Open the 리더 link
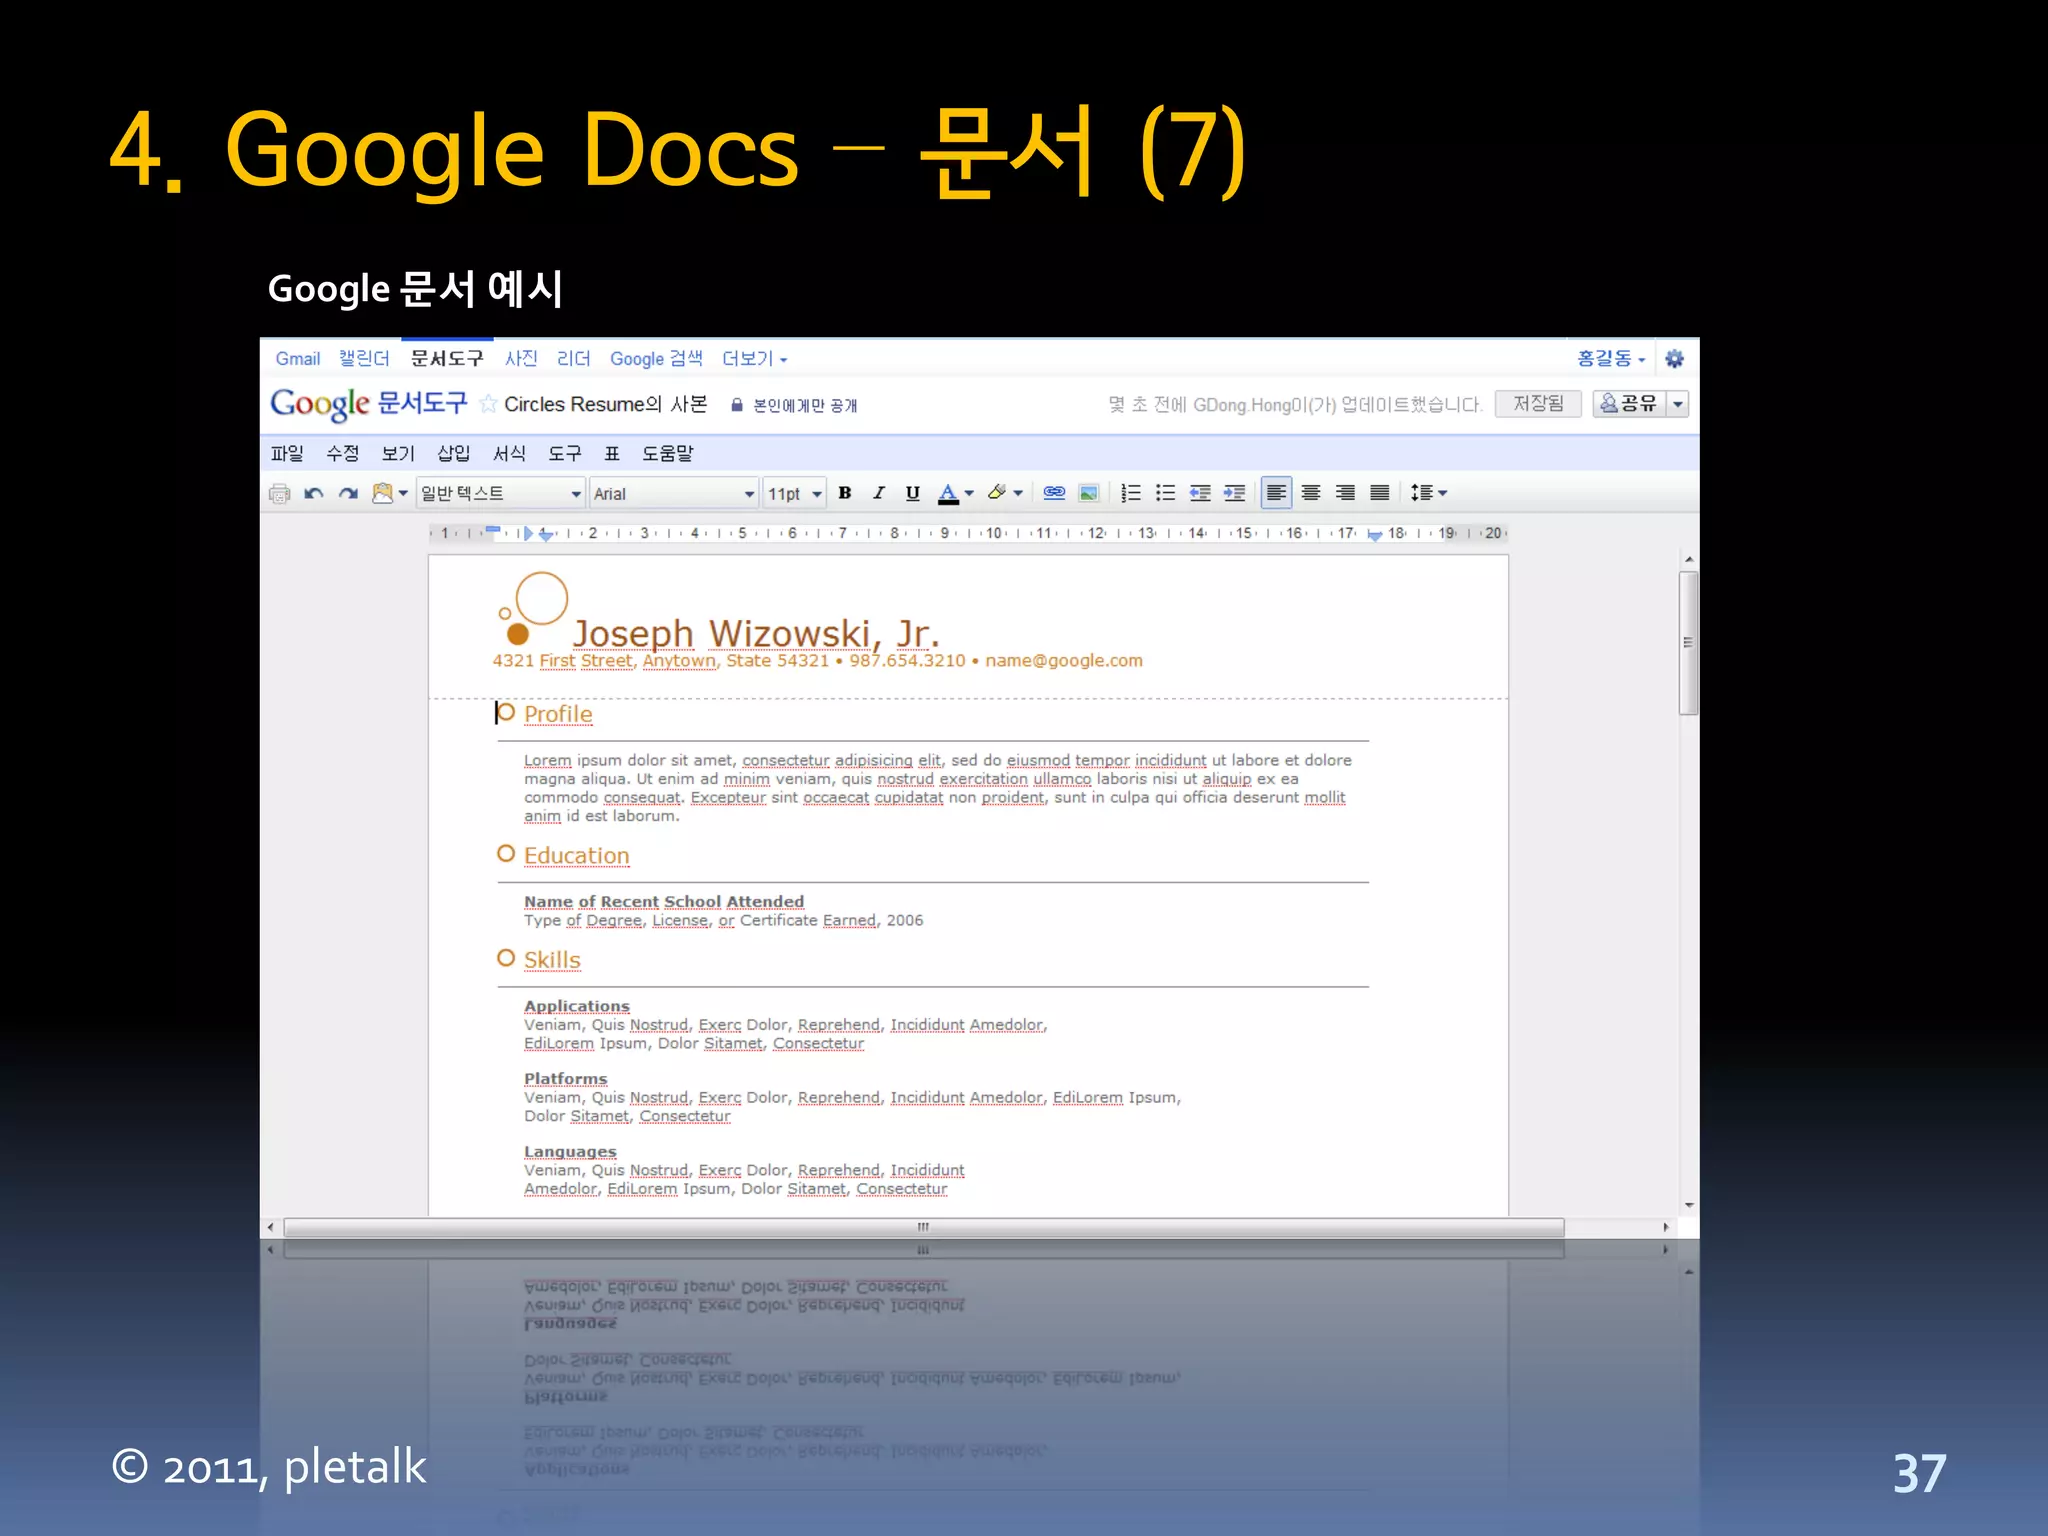Image resolution: width=2048 pixels, height=1536 pixels. (x=574, y=359)
